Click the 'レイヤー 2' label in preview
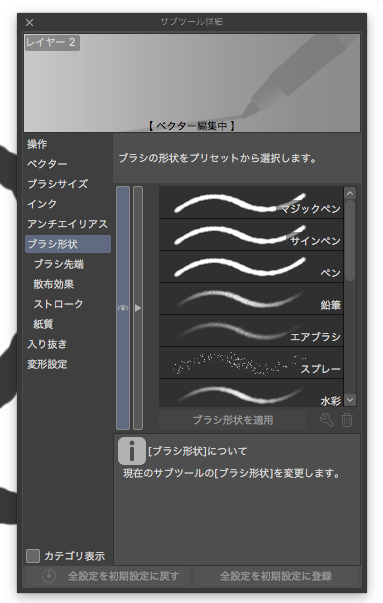This screenshot has width=383, height=603. pos(52,42)
